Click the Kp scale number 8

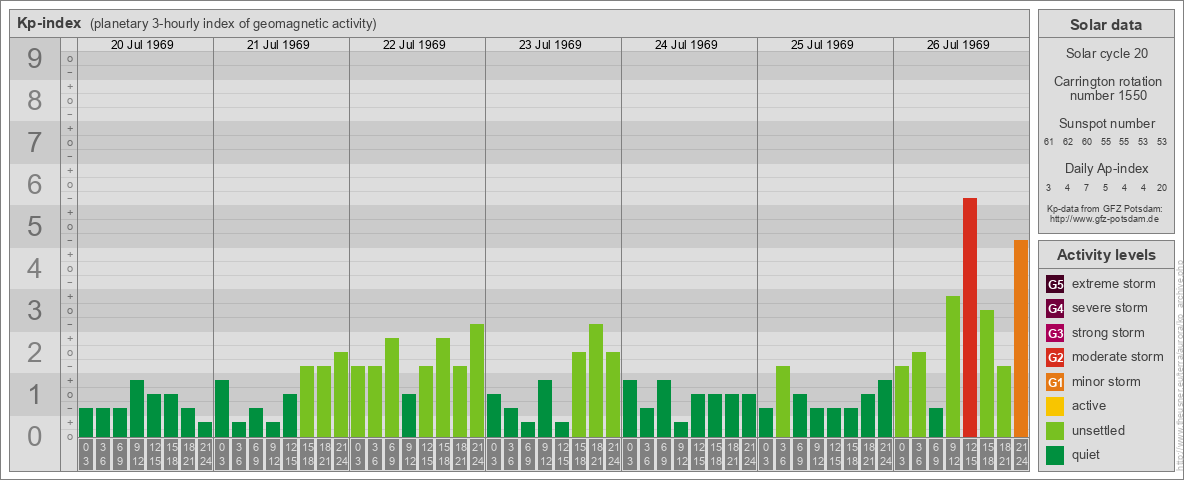[35, 100]
